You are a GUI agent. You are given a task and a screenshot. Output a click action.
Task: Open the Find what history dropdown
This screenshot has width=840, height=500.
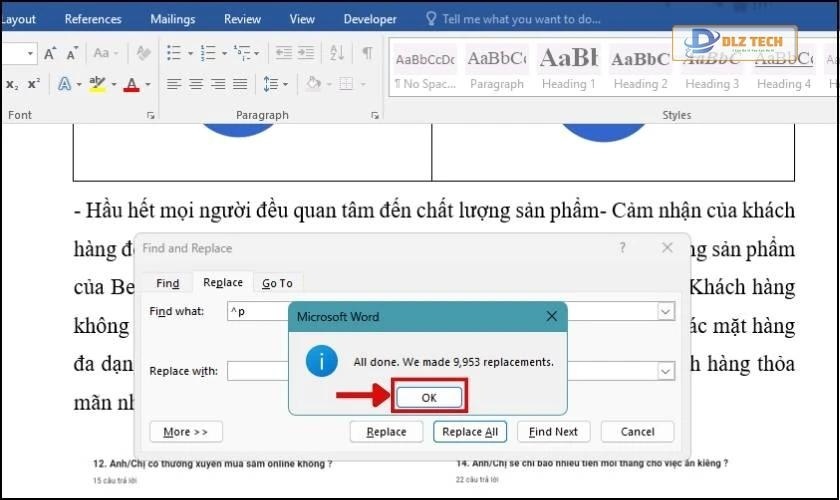pyautogui.click(x=666, y=312)
